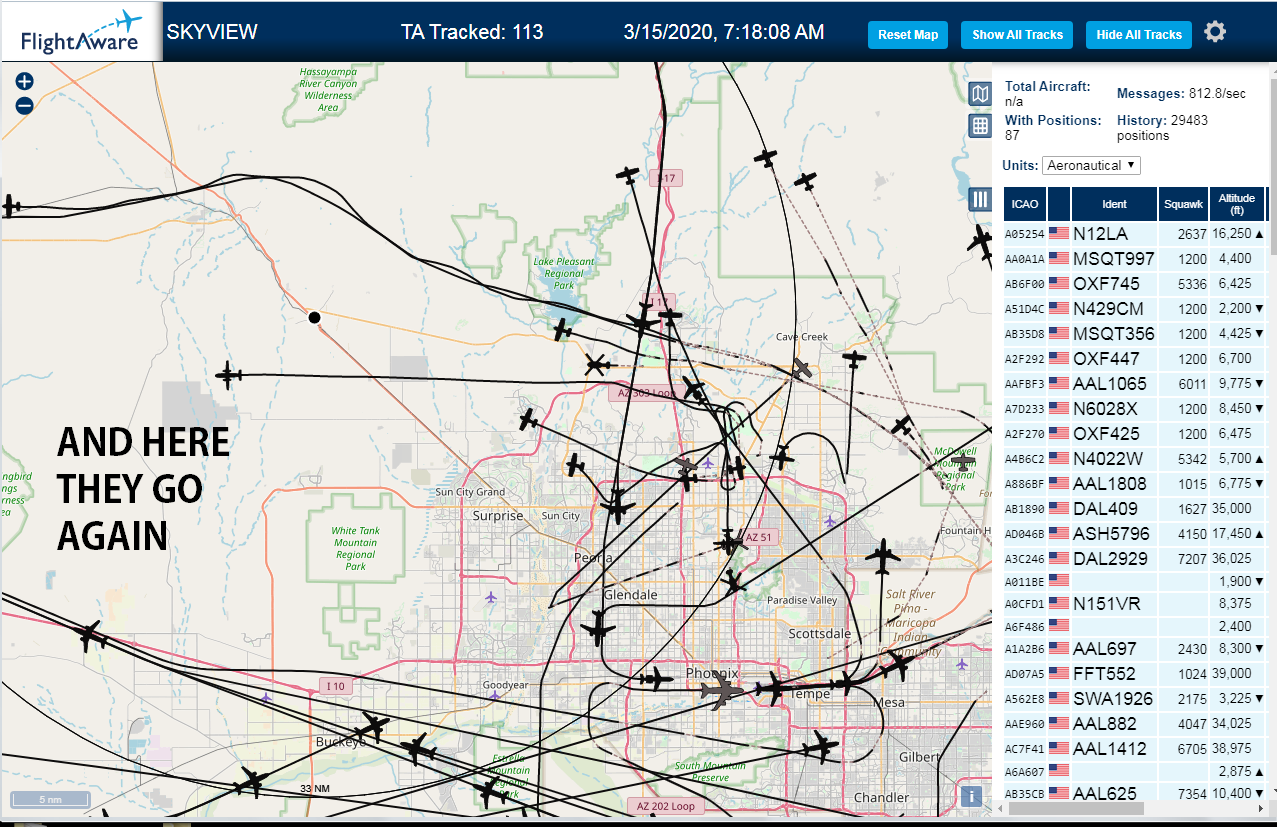Click the SKYVIEW title text
This screenshot has width=1277, height=827.
pyautogui.click(x=212, y=32)
